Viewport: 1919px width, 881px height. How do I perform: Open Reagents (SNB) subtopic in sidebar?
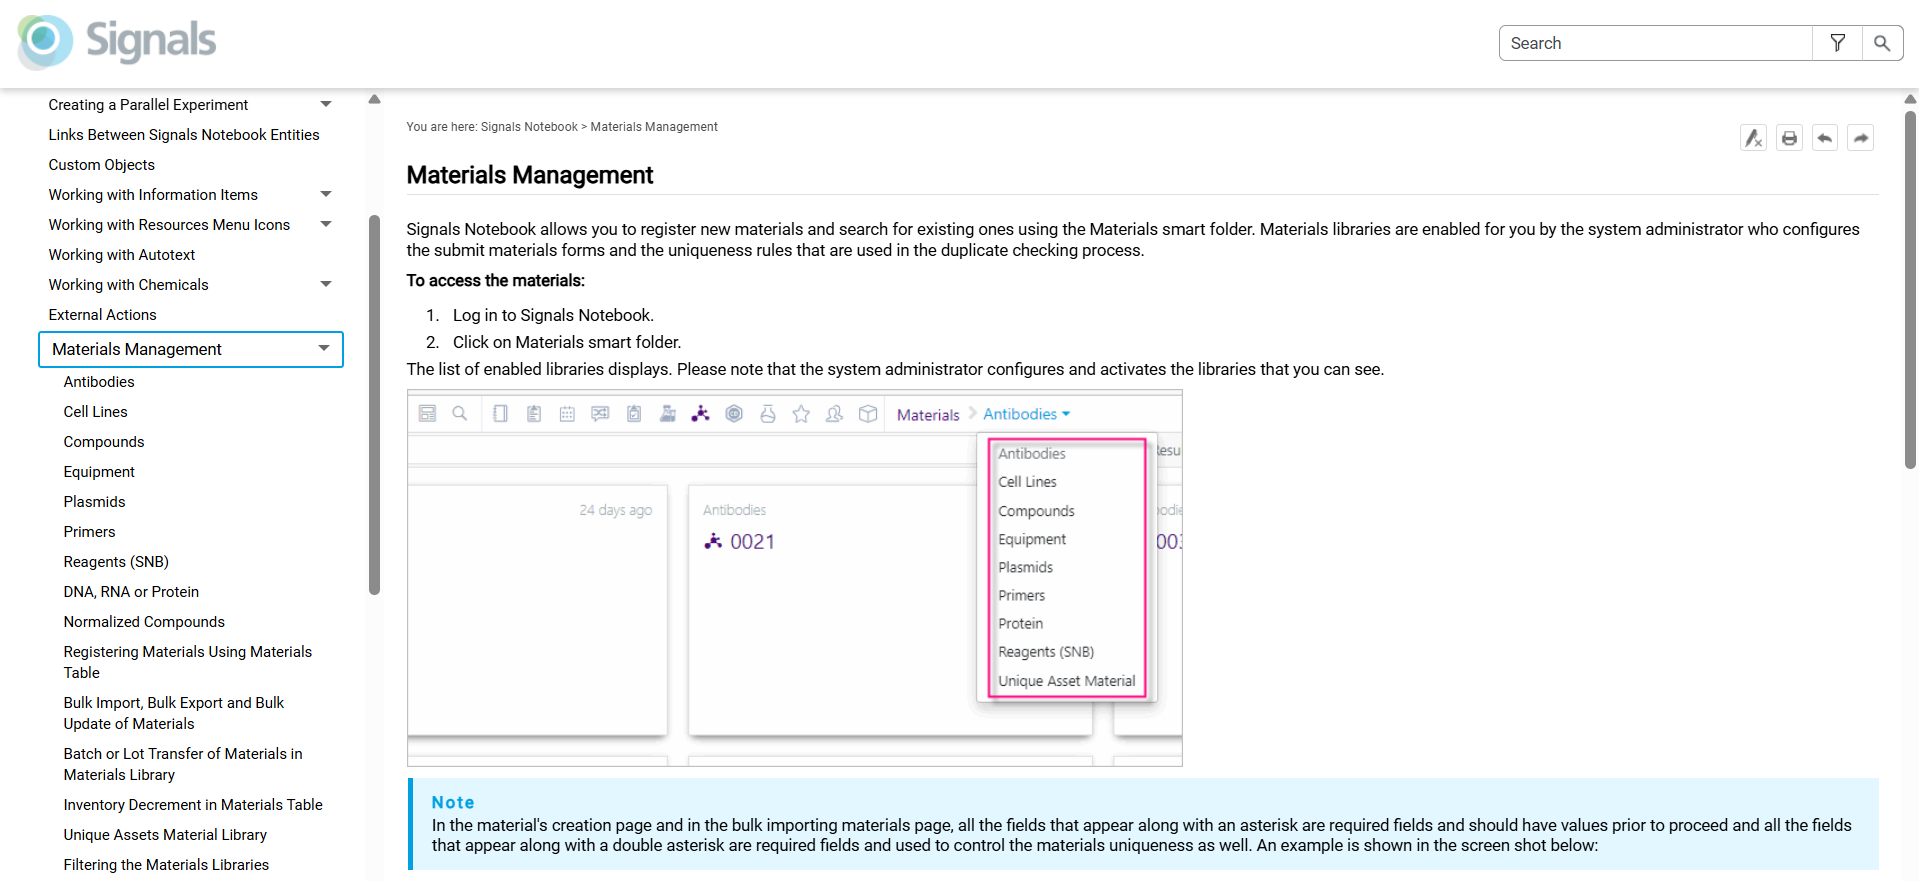point(116,562)
